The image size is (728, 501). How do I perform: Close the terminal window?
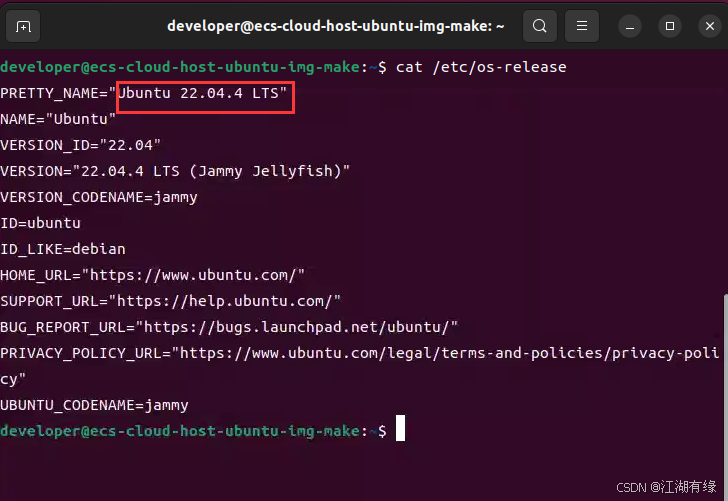[x=710, y=26]
